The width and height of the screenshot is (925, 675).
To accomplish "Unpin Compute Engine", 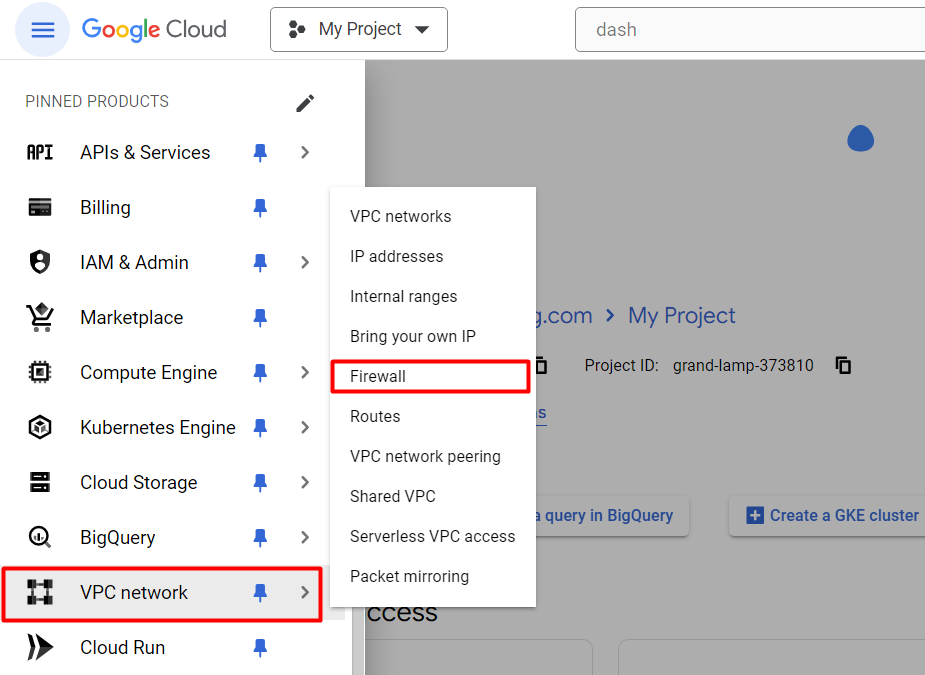I will coord(260,372).
